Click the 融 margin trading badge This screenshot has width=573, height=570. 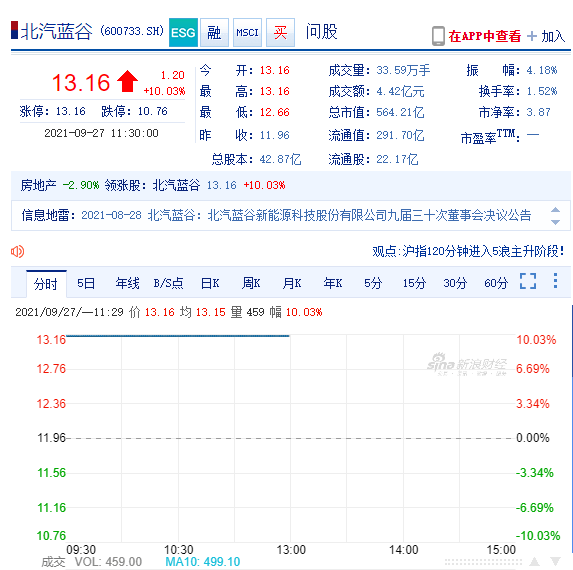click(x=215, y=33)
